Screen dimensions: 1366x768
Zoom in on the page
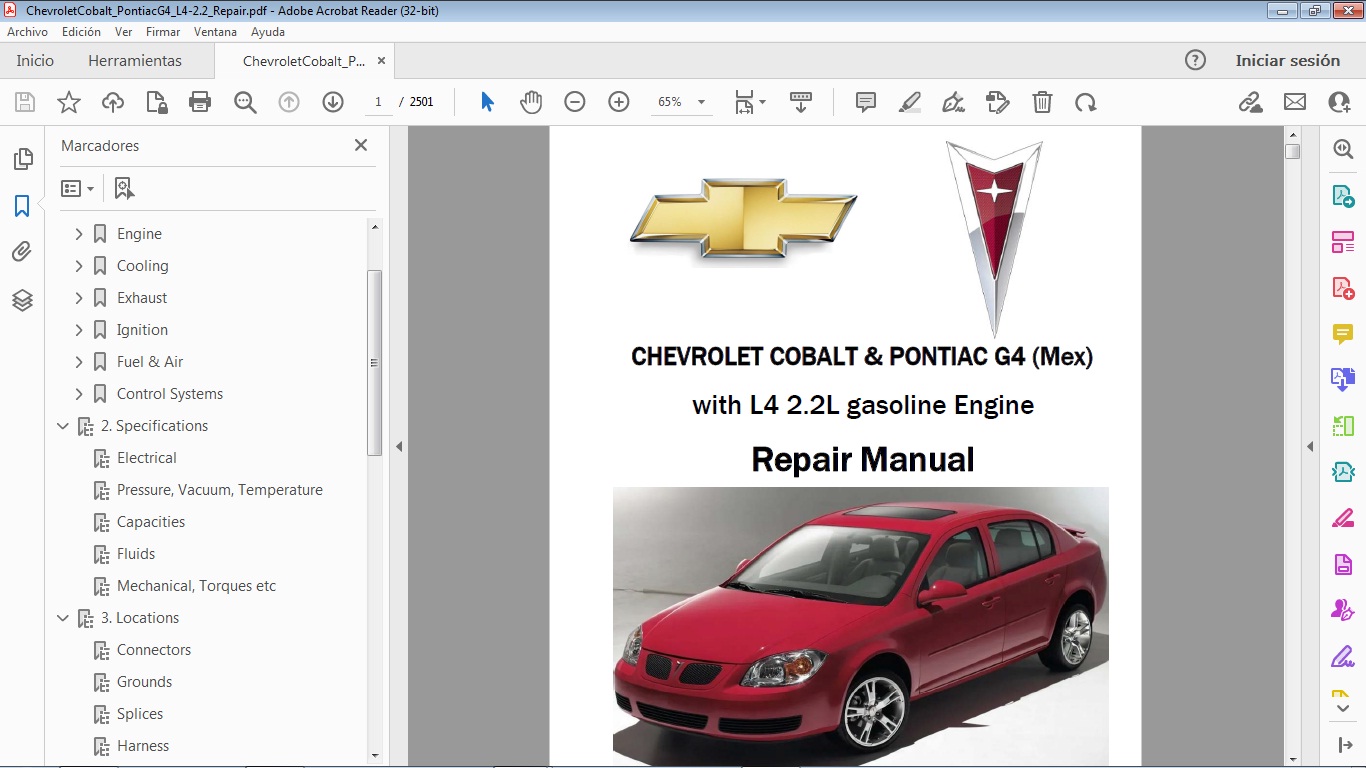[x=618, y=101]
